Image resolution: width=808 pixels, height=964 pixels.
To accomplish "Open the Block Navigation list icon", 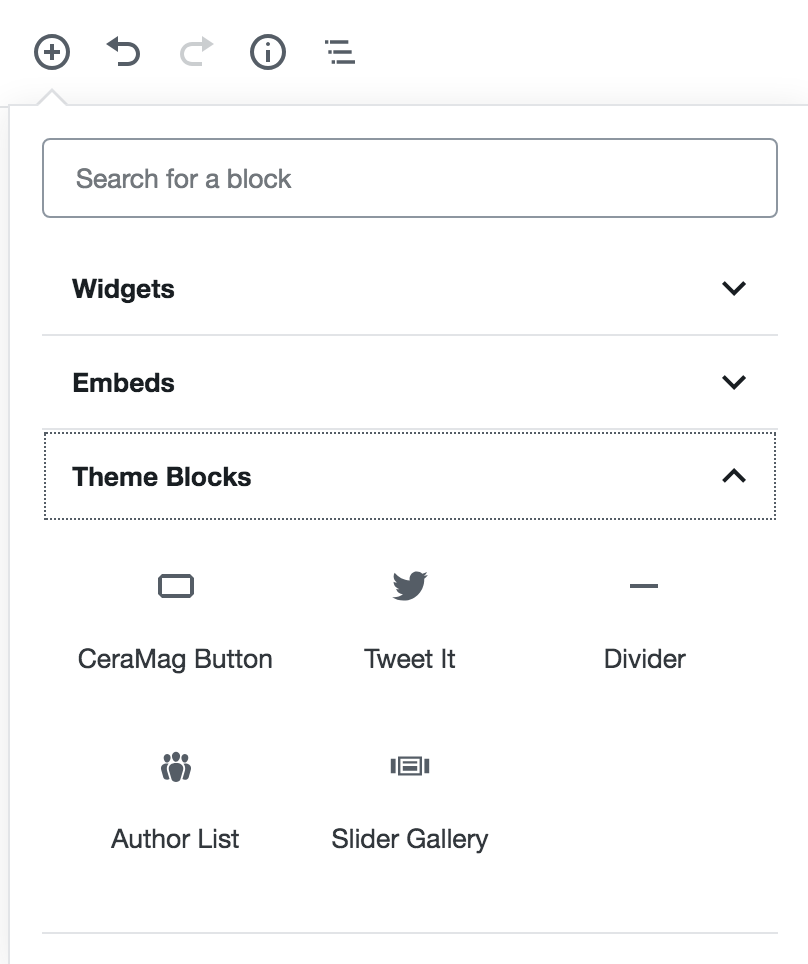I will point(339,52).
